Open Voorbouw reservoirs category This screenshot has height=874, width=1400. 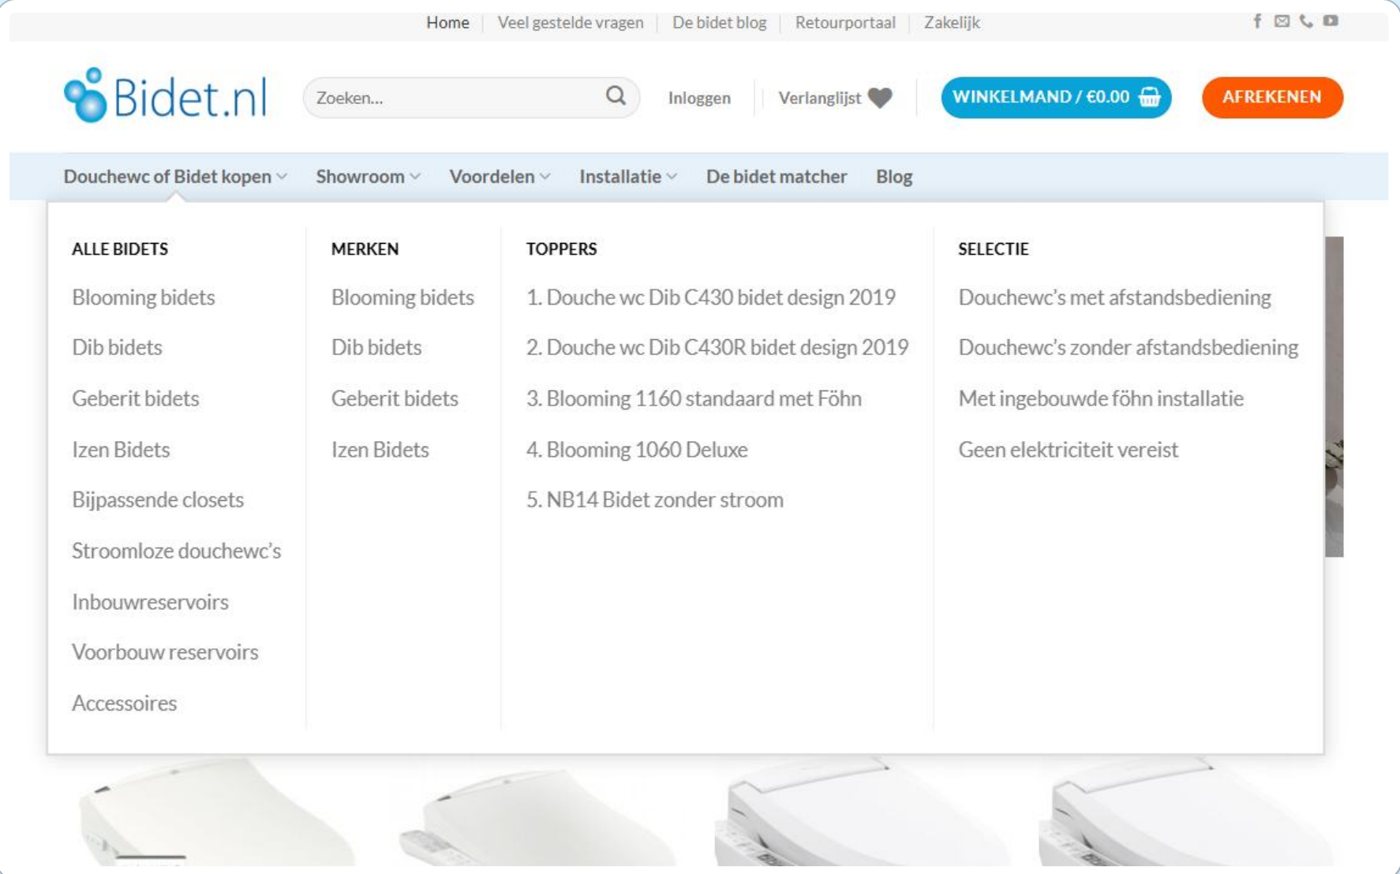(x=165, y=652)
